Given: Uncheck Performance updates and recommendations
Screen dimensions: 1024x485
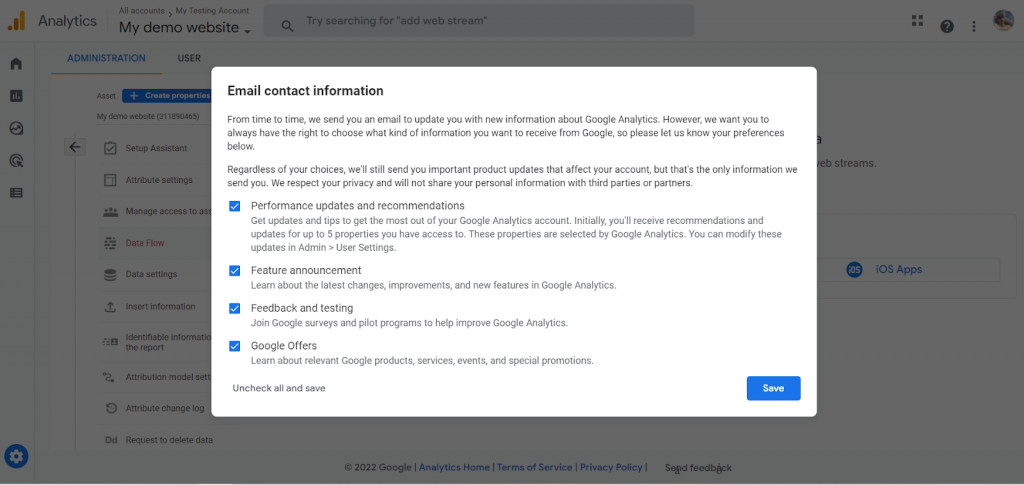Looking at the screenshot, I should pos(234,206).
